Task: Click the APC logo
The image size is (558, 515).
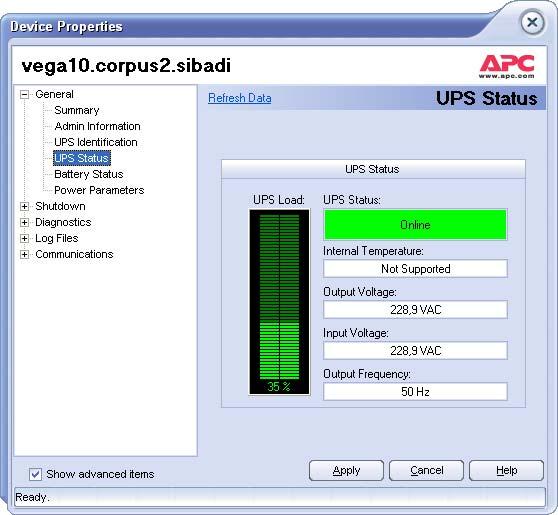Action: point(506,67)
